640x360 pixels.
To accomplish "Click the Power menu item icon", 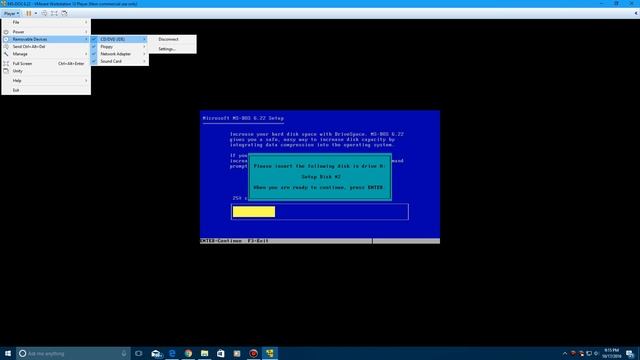I will 6,31.
